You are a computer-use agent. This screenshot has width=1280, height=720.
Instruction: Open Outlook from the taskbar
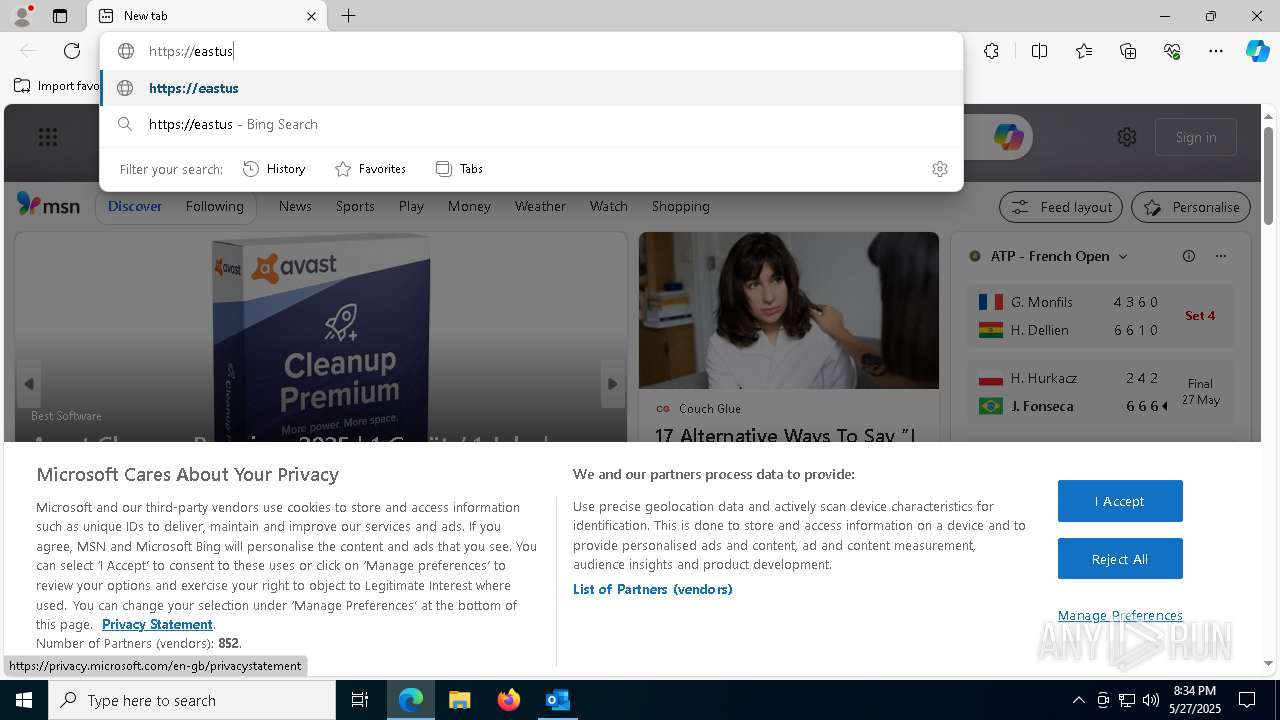[x=557, y=700]
